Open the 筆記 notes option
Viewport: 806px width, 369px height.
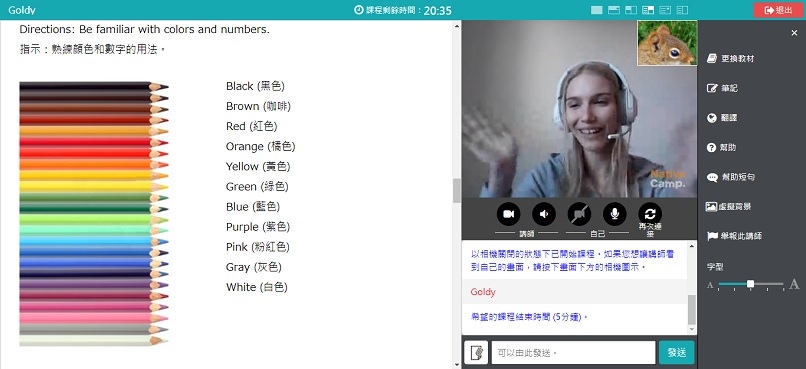coord(722,88)
